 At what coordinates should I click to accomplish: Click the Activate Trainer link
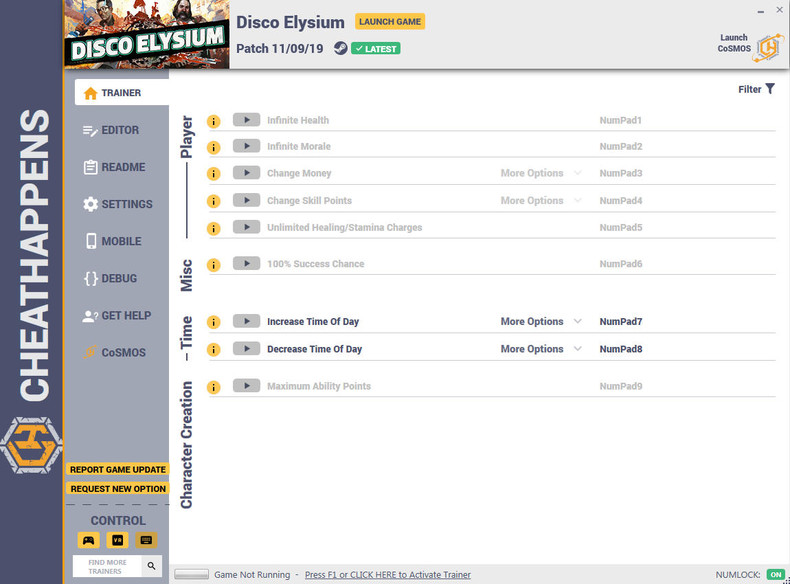point(387,574)
